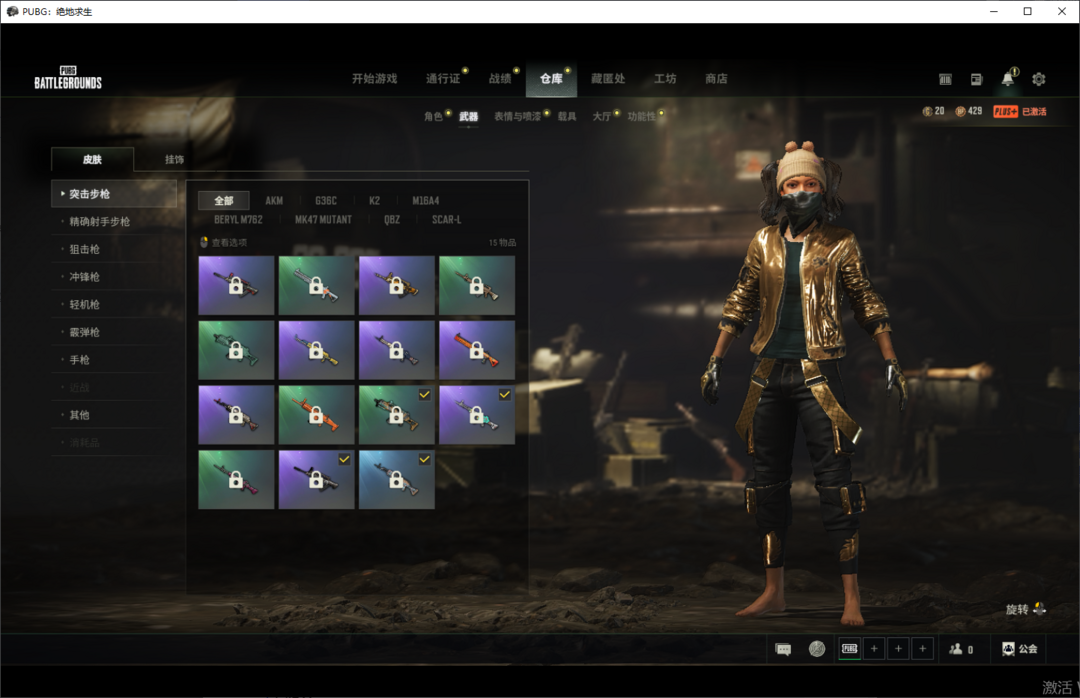Filter skins by SCAR-L
This screenshot has width=1080, height=698.
(x=446, y=220)
